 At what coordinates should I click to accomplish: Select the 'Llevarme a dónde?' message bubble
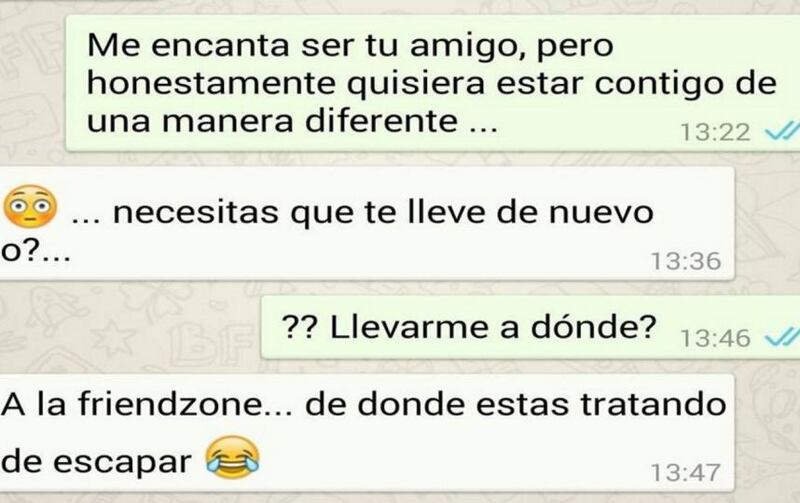(531, 328)
